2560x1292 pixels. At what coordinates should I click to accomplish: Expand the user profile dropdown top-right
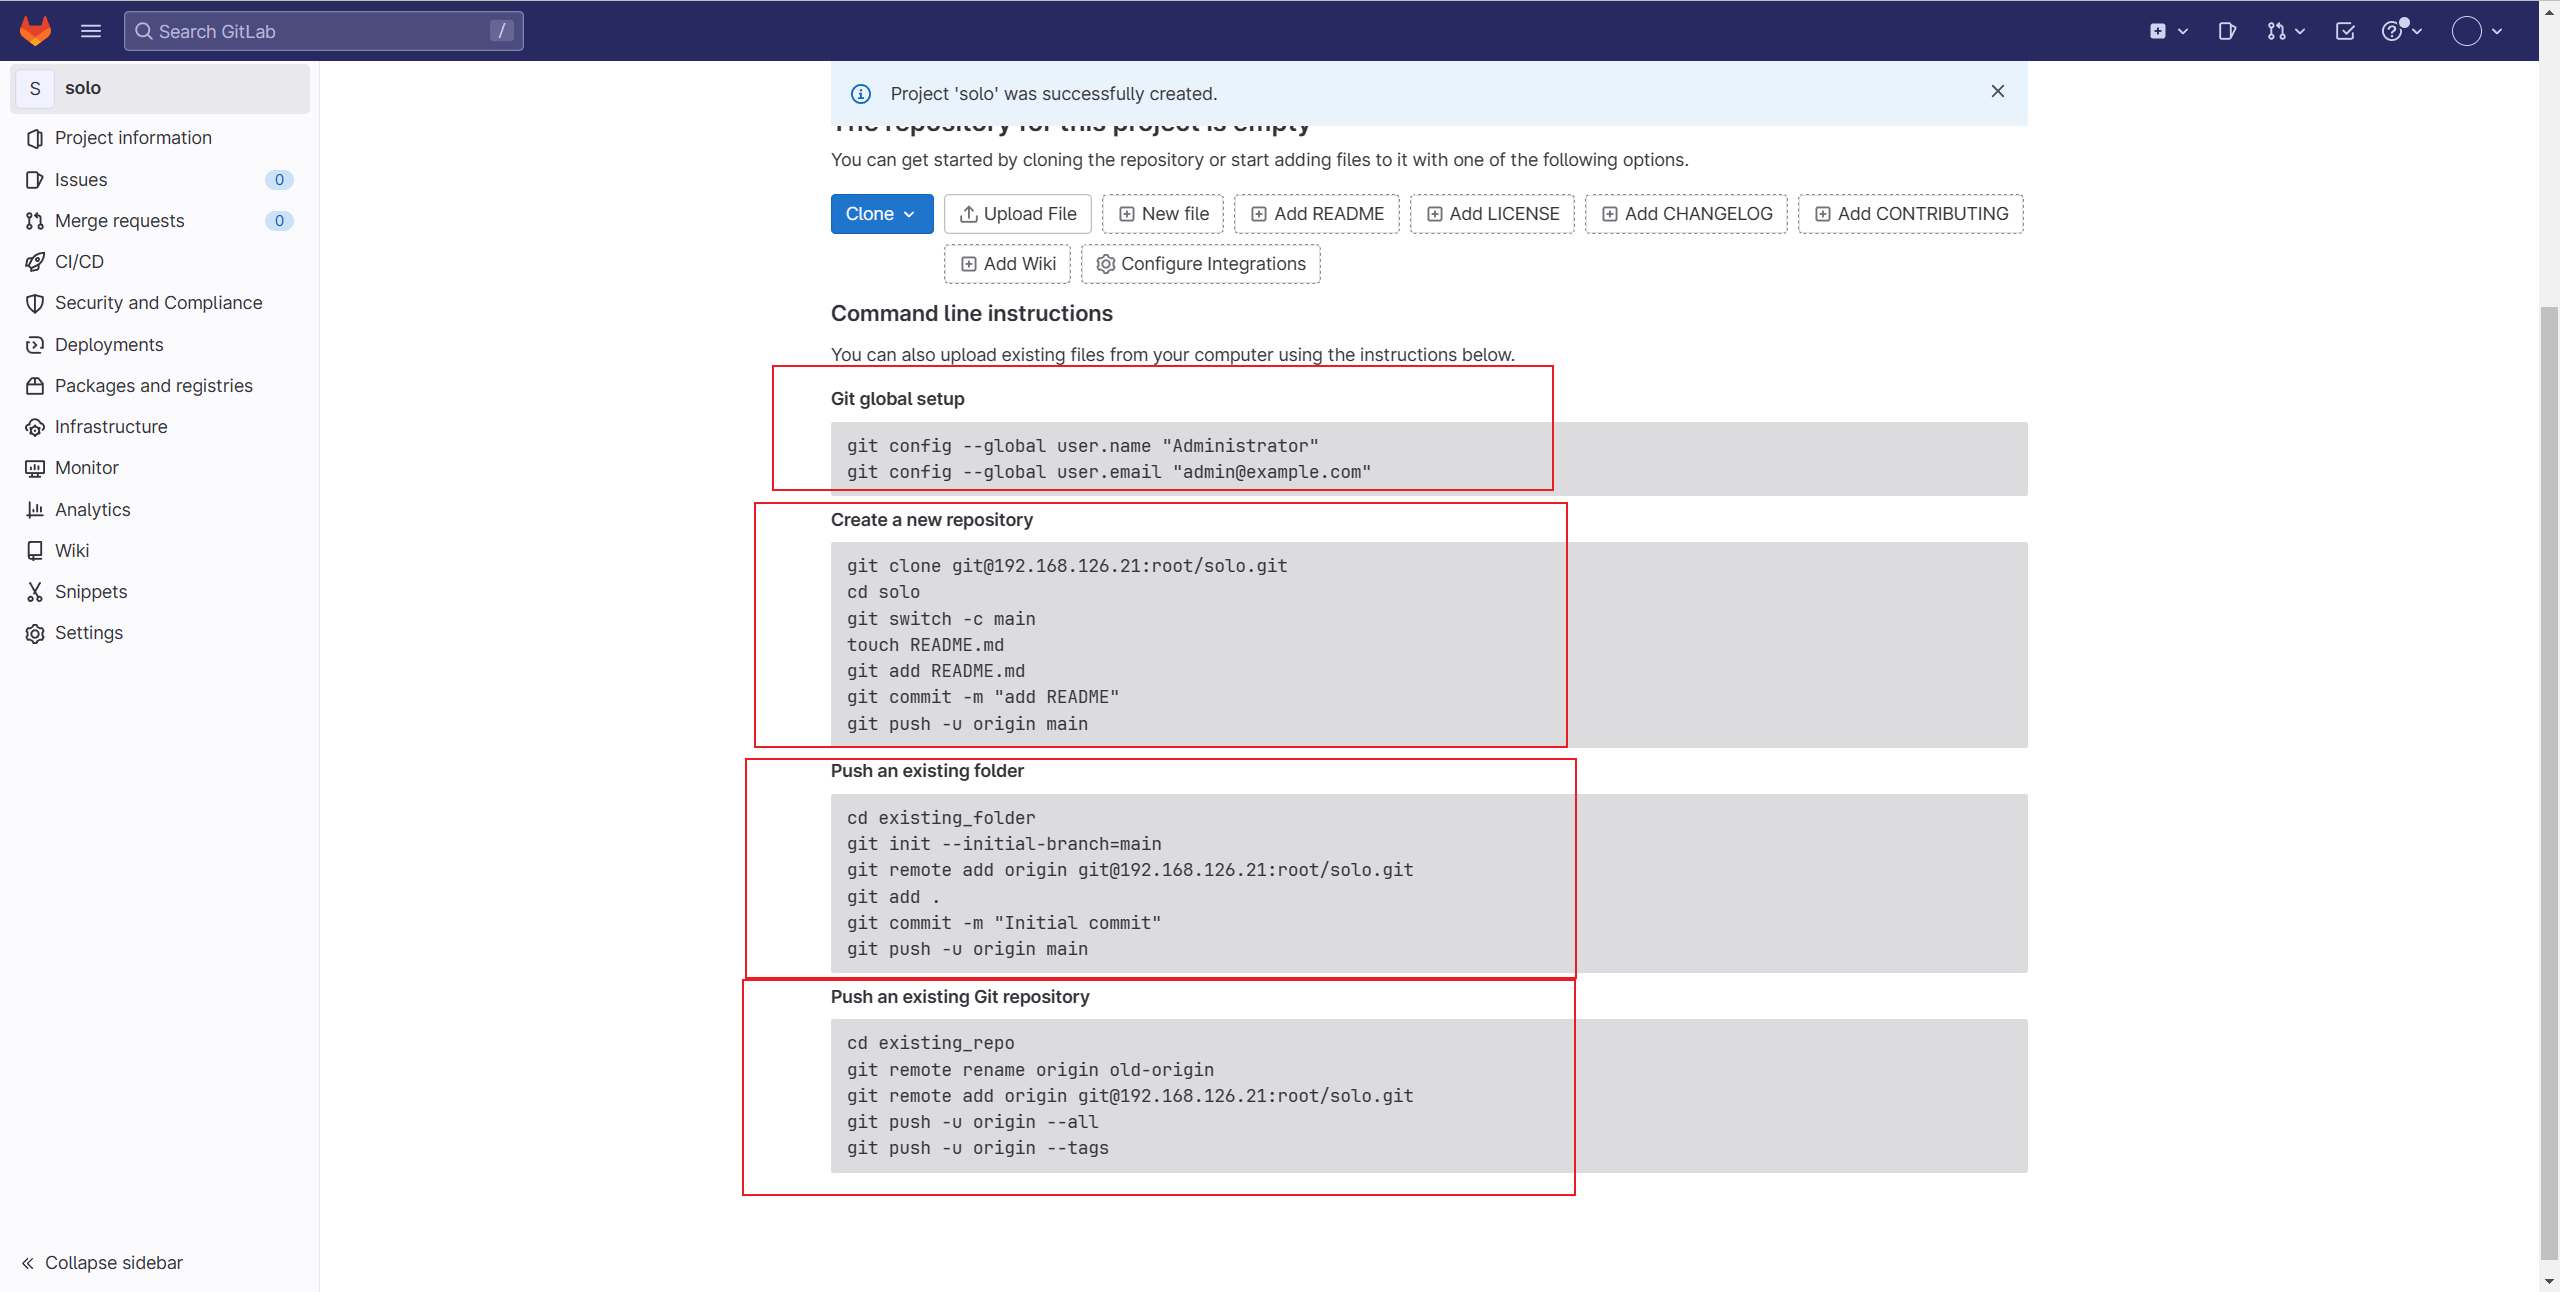click(x=2479, y=30)
